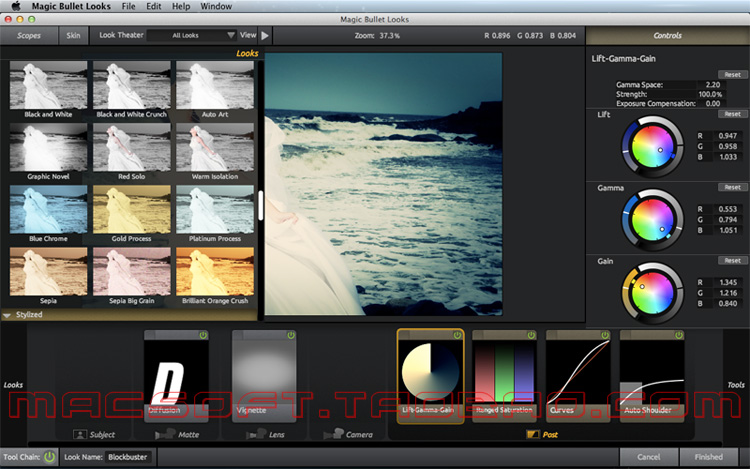Select the Brilliant Orange Crush look
750x469 pixels.
pyautogui.click(x=215, y=272)
